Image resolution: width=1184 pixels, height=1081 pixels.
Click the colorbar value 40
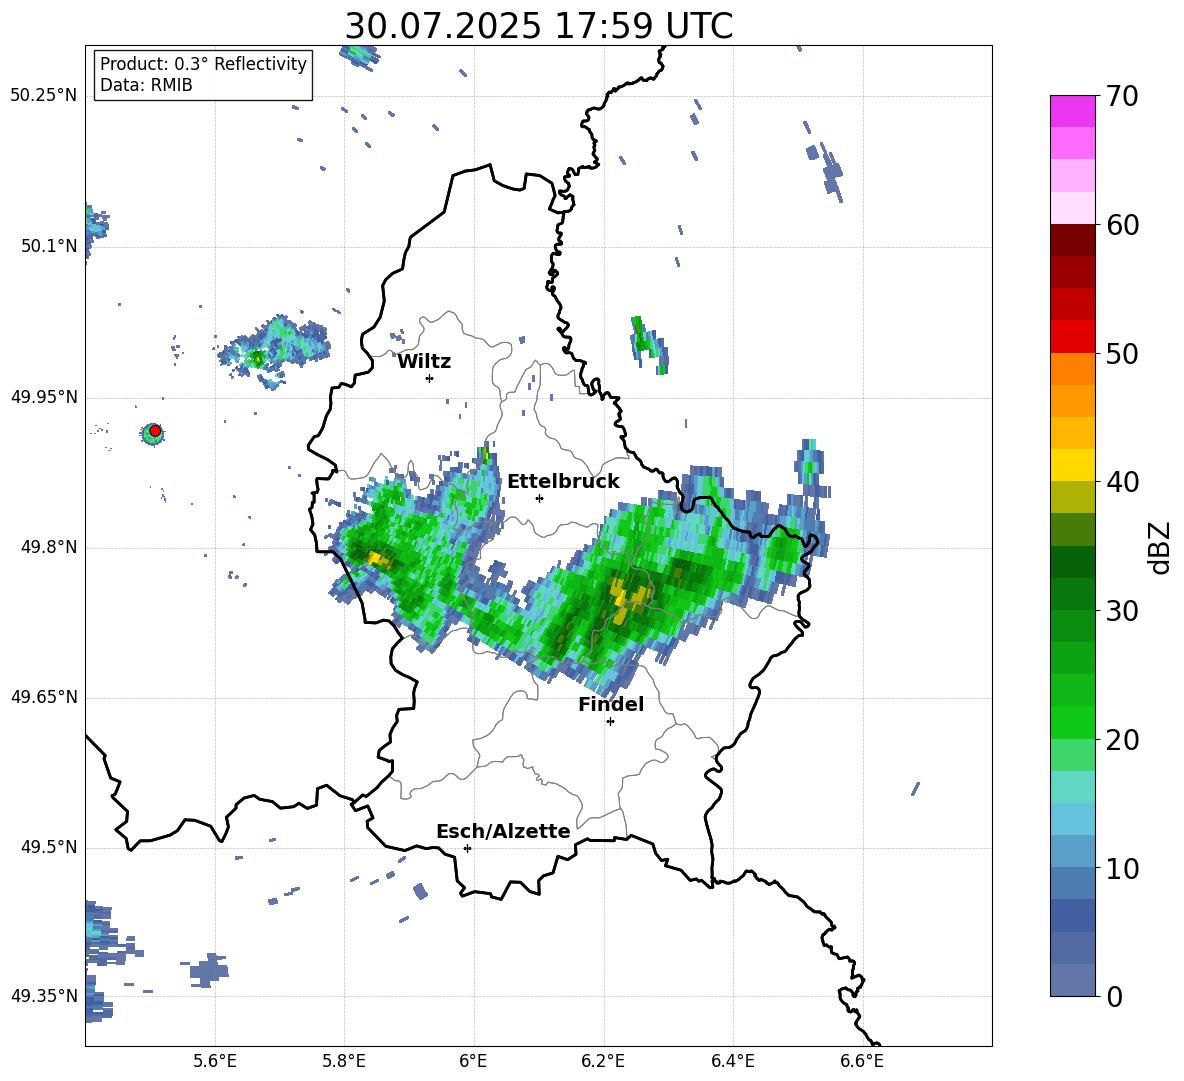tap(1122, 482)
